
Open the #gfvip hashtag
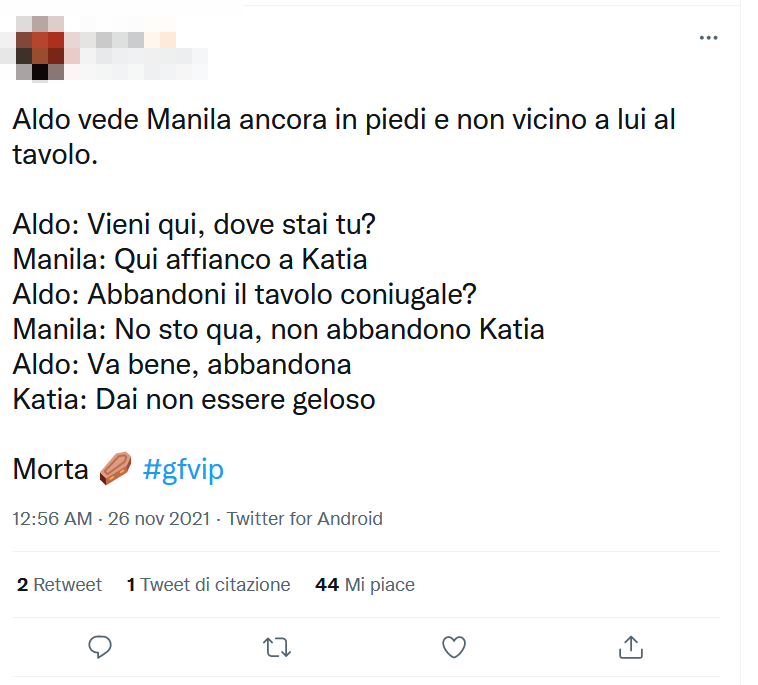[x=183, y=469]
